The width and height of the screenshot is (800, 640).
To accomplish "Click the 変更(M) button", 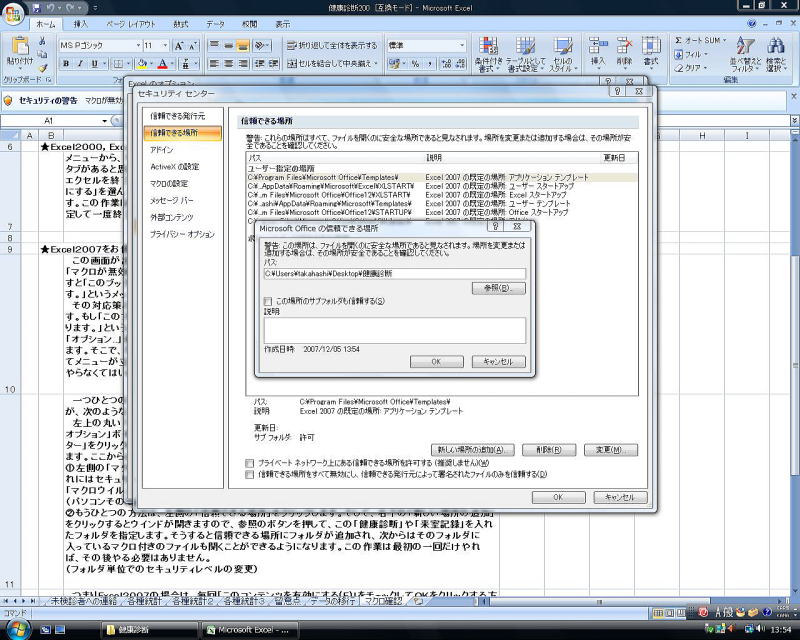I will 611,450.
